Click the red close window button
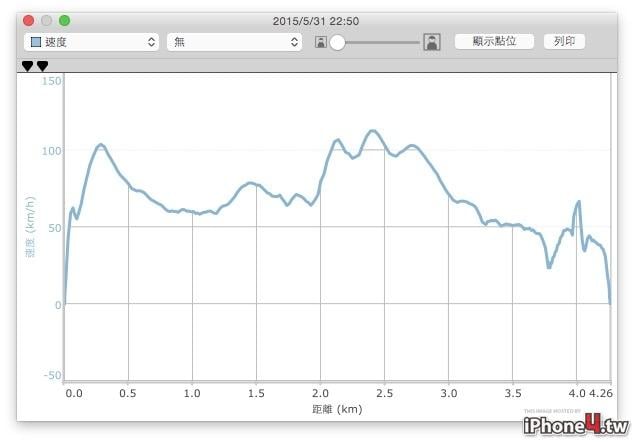This screenshot has width=634, height=442. click(28, 20)
